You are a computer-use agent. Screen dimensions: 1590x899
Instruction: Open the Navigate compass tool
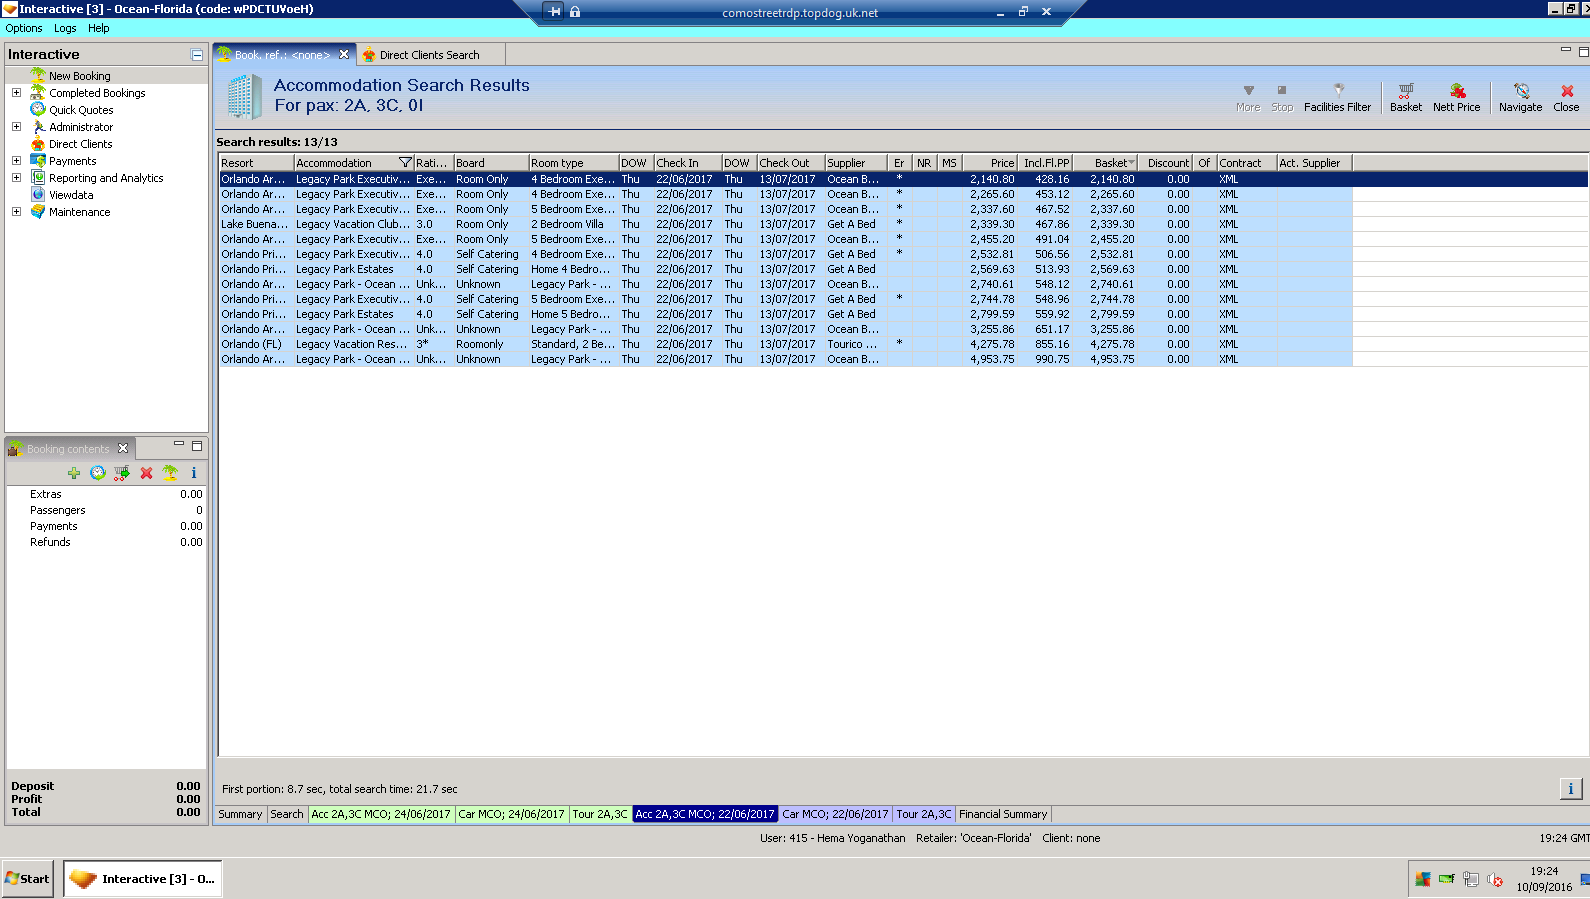(1521, 91)
